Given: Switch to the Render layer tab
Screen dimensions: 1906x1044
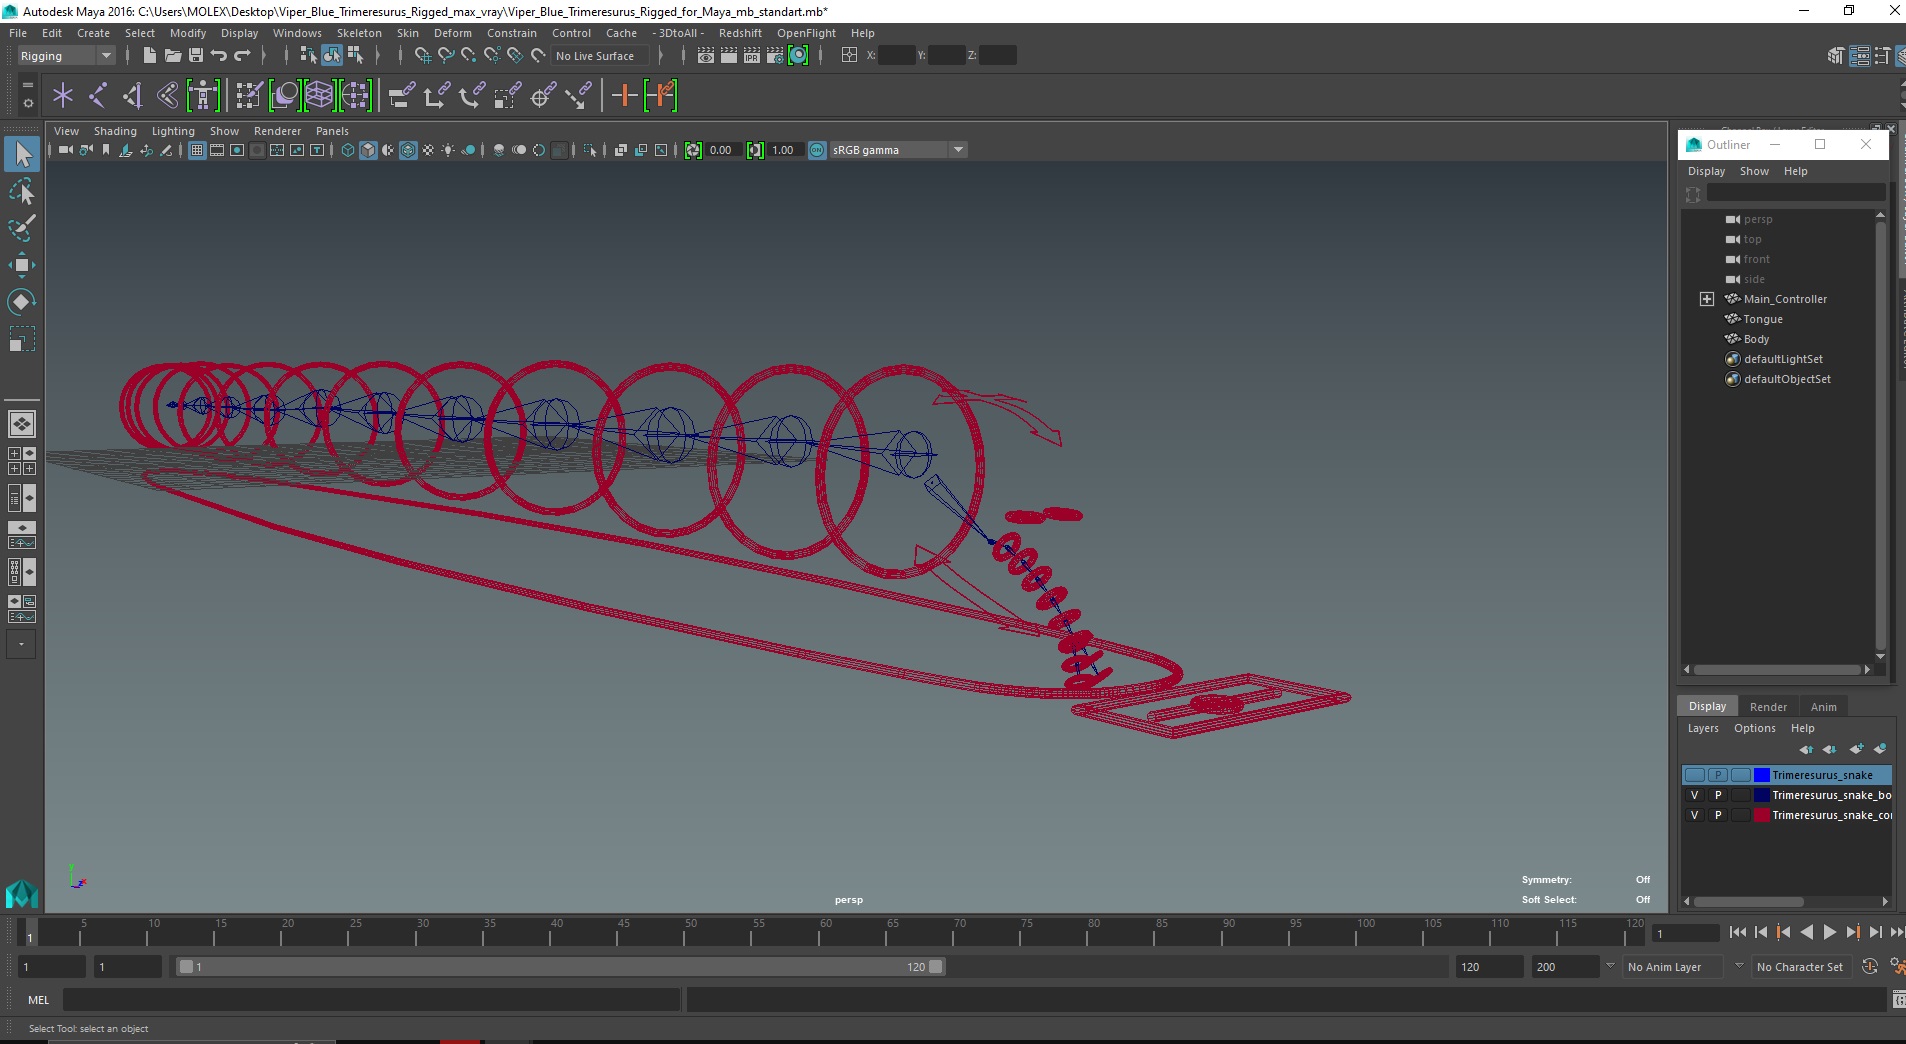Looking at the screenshot, I should point(1768,706).
